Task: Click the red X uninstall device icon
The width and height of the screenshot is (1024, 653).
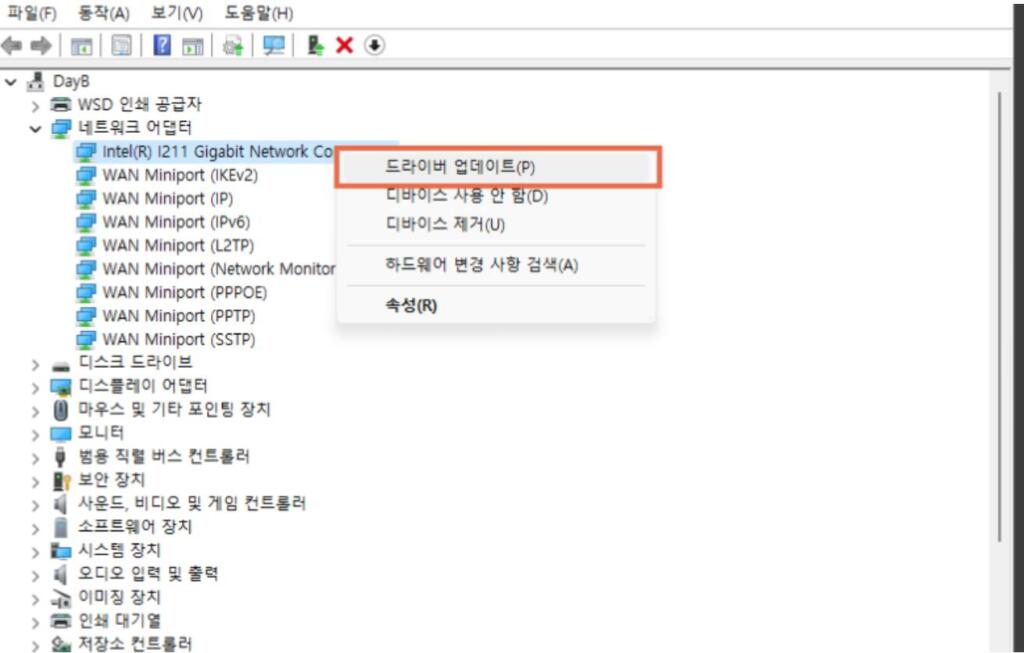Action: coord(345,46)
